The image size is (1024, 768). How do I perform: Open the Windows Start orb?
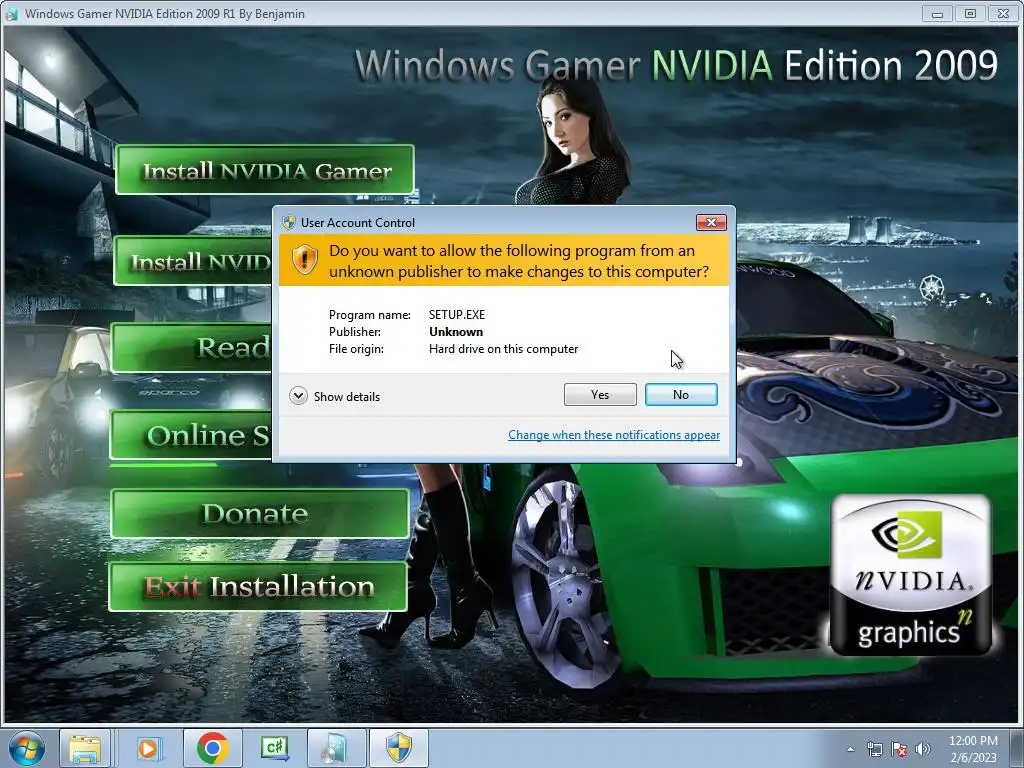click(x=27, y=748)
